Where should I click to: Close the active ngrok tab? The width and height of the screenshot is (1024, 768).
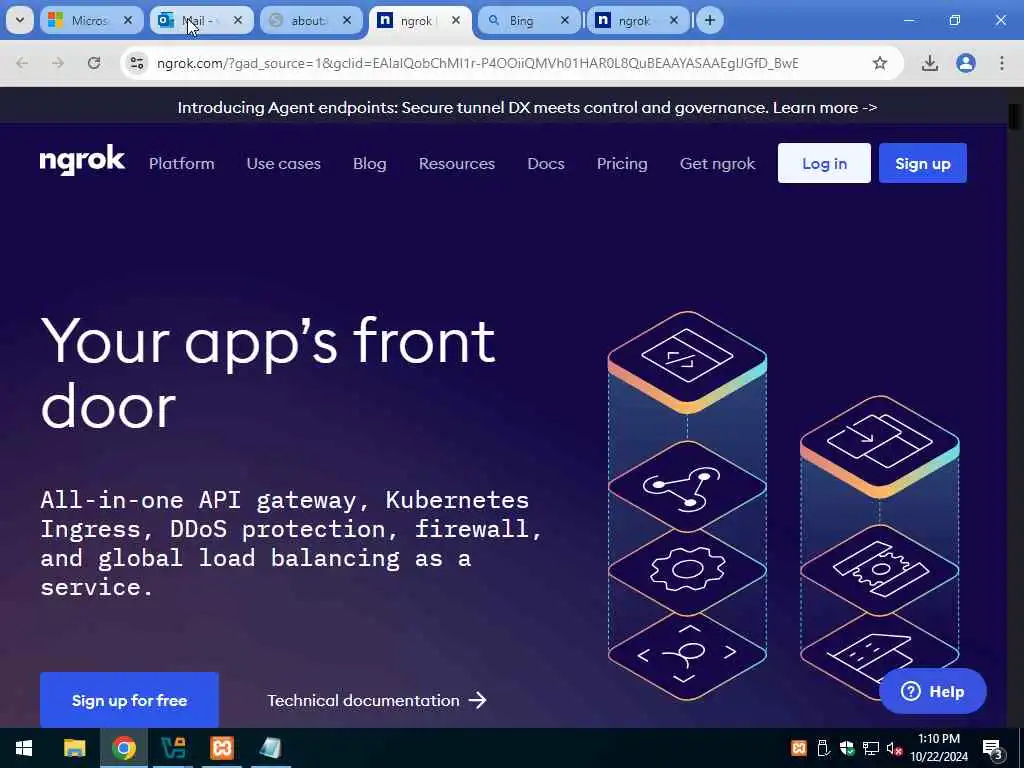point(456,20)
